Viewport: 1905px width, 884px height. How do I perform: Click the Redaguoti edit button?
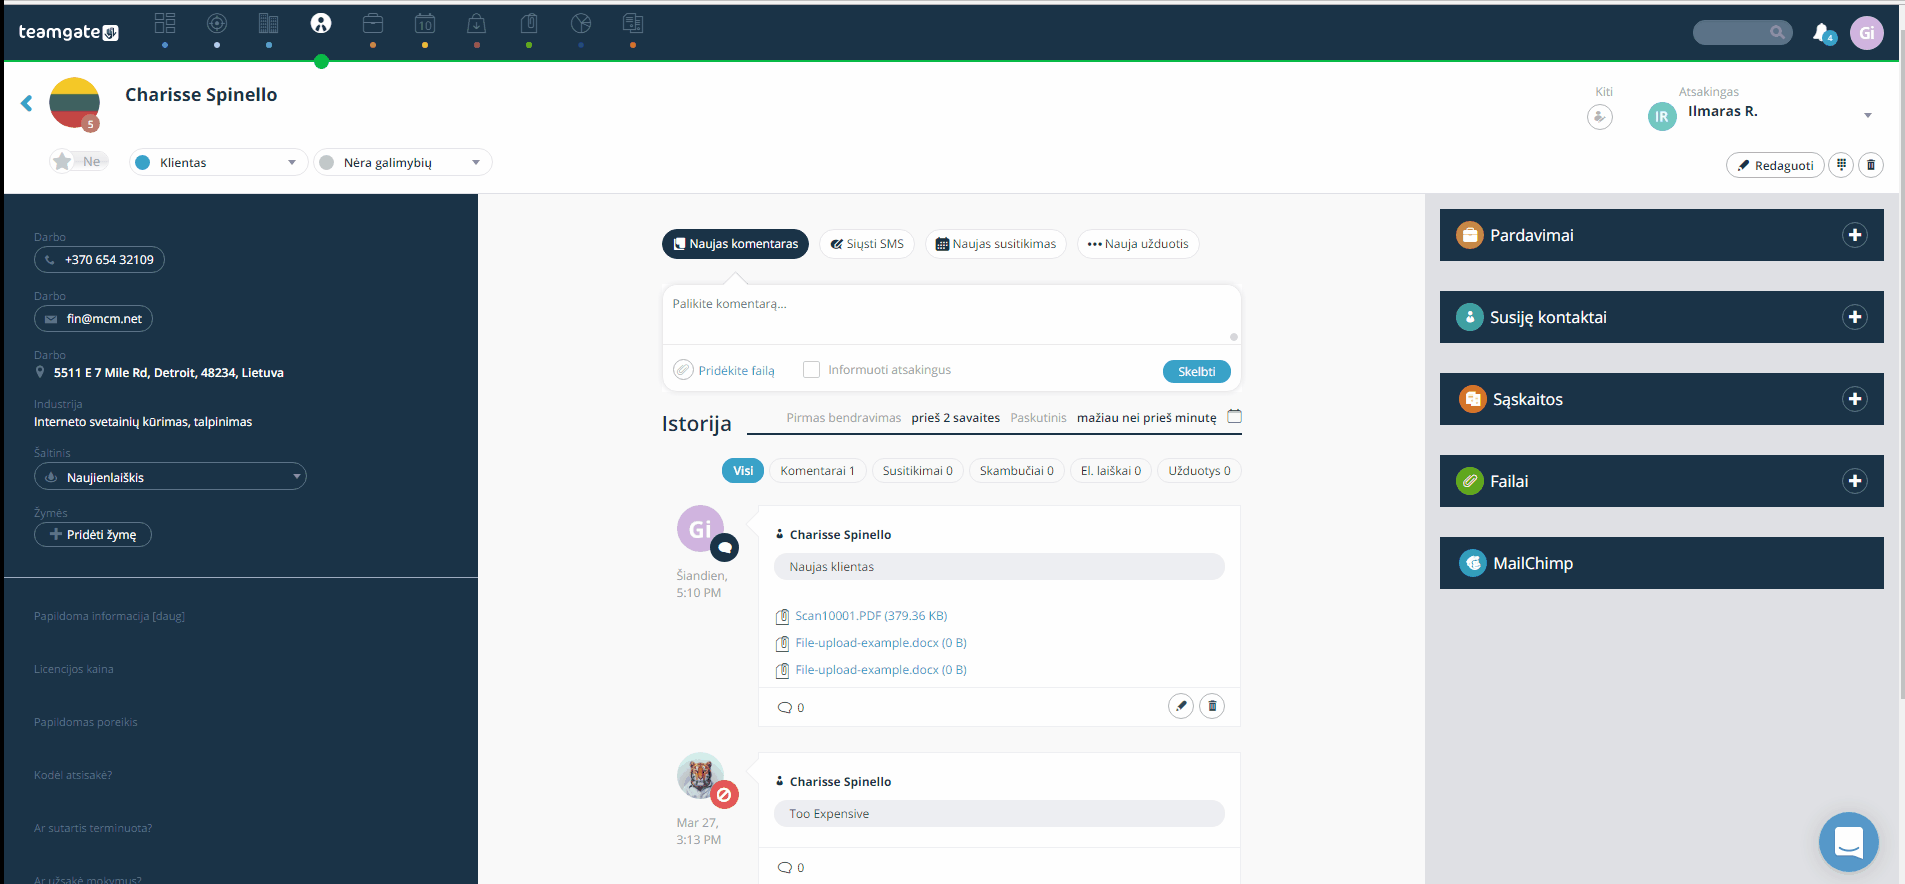click(1775, 165)
